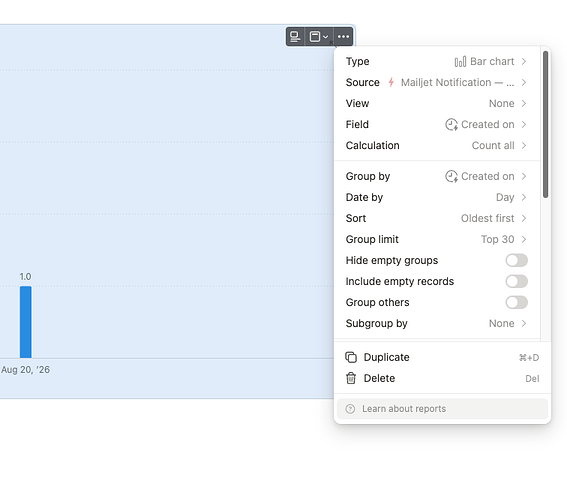Click the Duplicate copy icon
Image resolution: width=567 pixels, height=499 pixels.
[351, 357]
